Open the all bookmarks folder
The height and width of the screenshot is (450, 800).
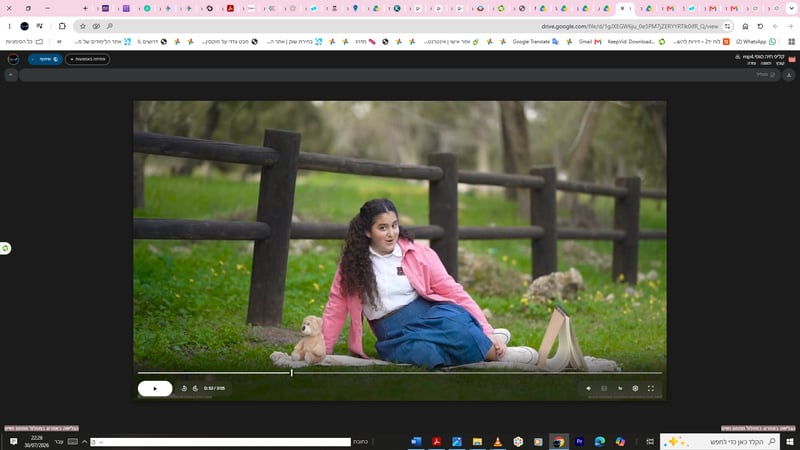click(x=24, y=42)
